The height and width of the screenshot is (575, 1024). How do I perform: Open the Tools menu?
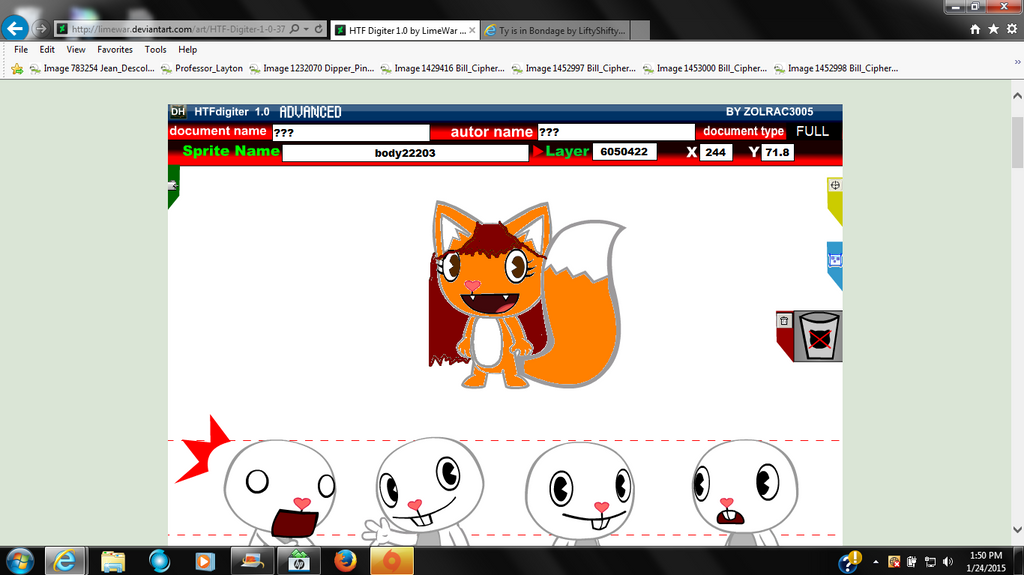[x=155, y=50]
